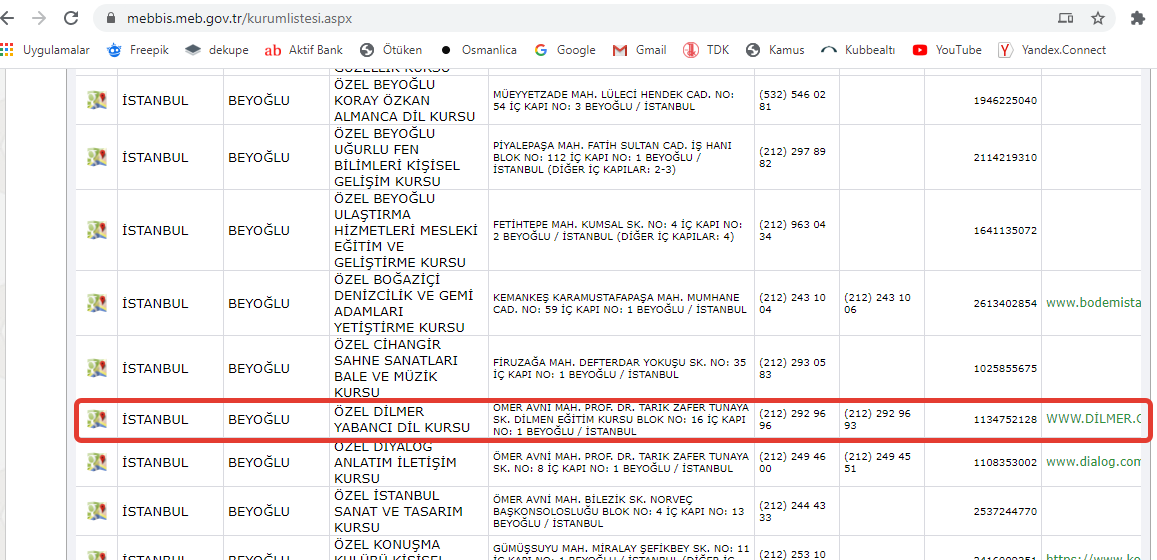The image size is (1157, 560).
Task: Click phone number (212) 297 89 82
Action: tap(792, 157)
